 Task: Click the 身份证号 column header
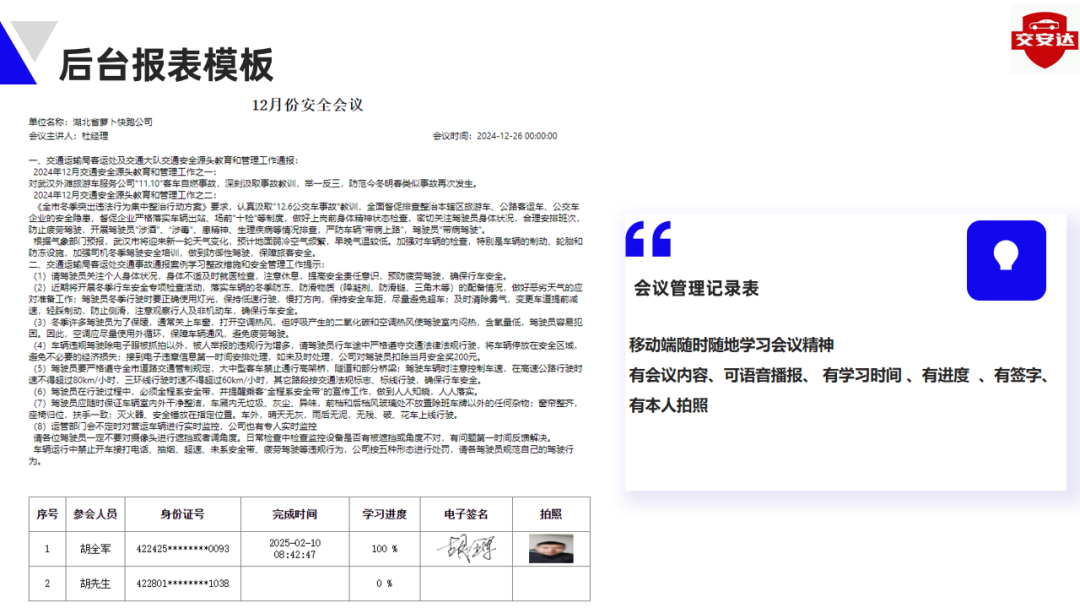point(183,514)
